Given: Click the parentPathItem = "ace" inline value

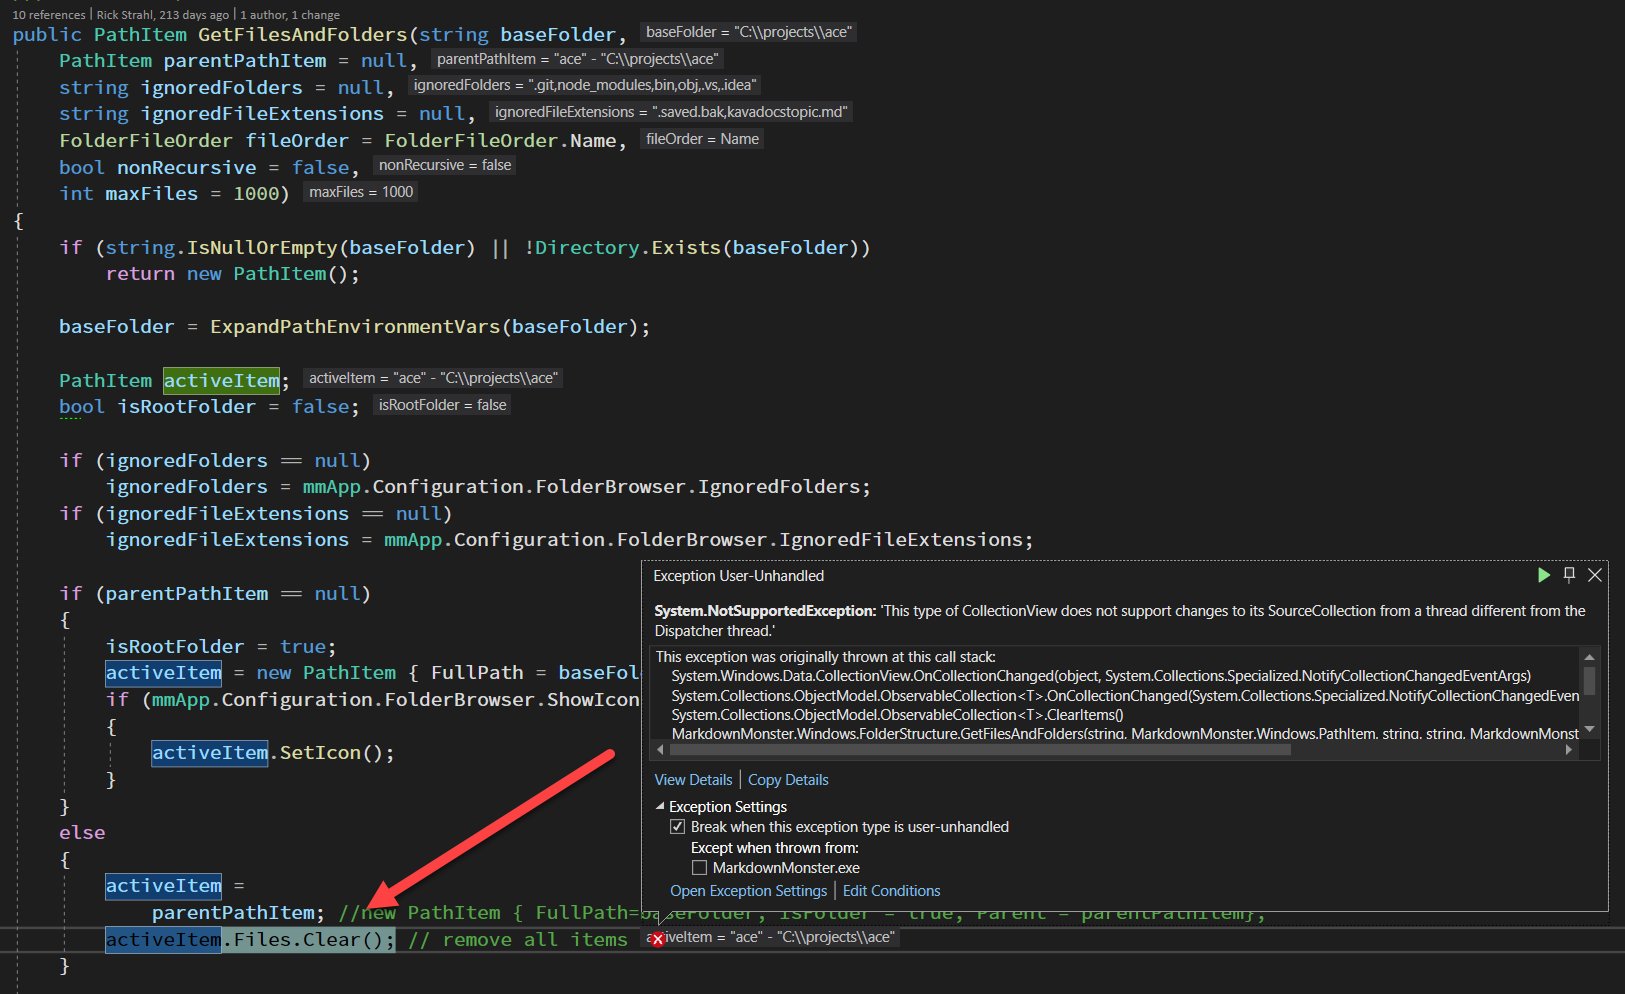Looking at the screenshot, I should 577,59.
